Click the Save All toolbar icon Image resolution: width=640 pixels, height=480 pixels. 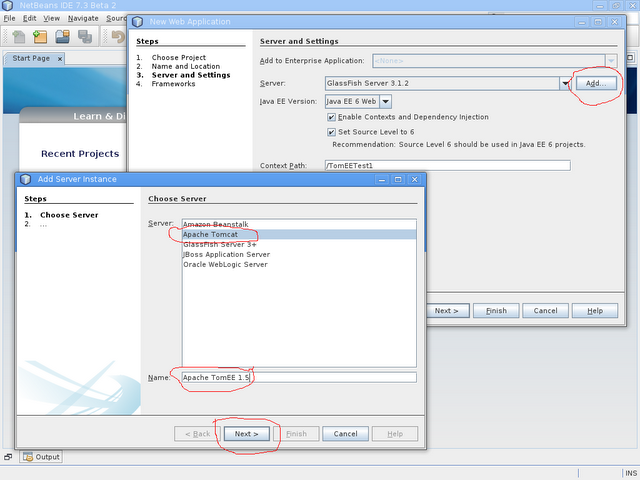click(x=85, y=37)
